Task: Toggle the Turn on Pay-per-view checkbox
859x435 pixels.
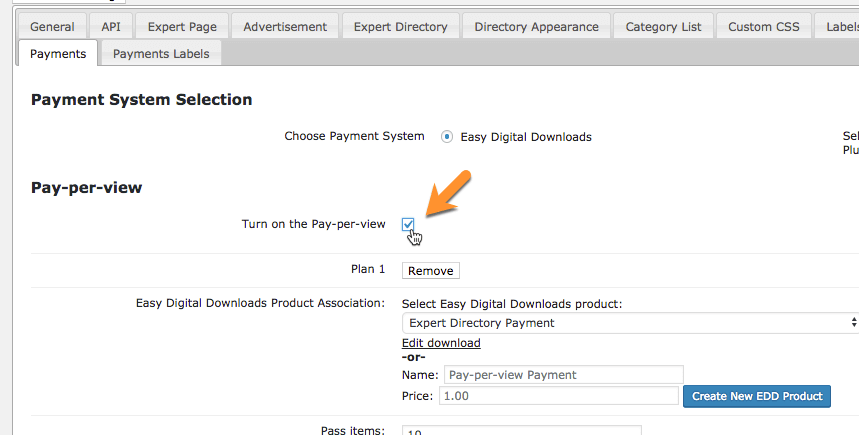Action: pos(408,224)
